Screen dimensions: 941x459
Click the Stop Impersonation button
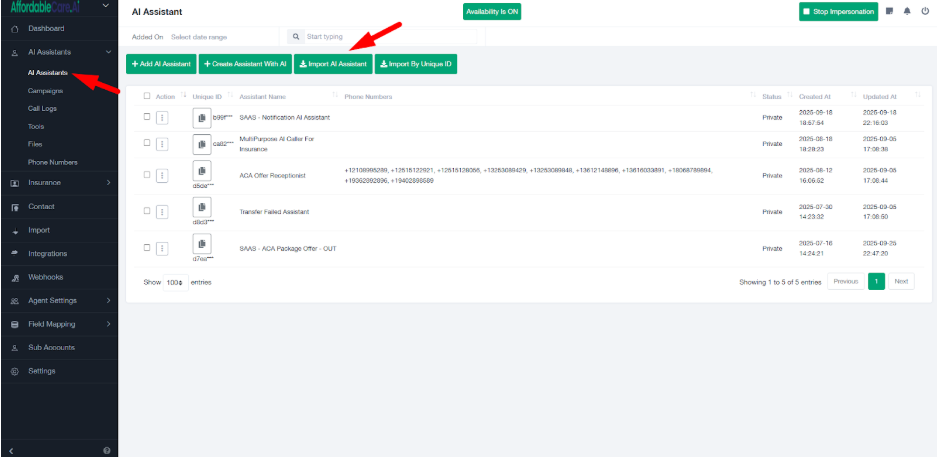[x=838, y=12]
